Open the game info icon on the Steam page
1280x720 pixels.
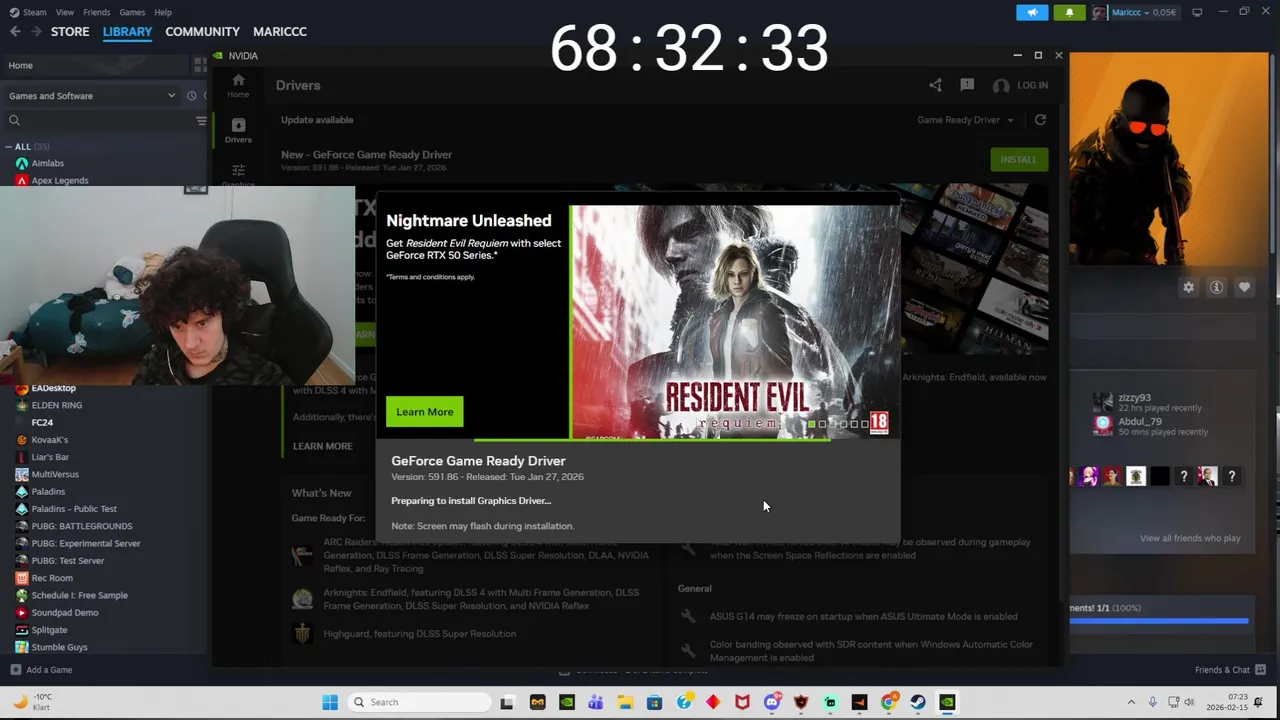[1216, 287]
